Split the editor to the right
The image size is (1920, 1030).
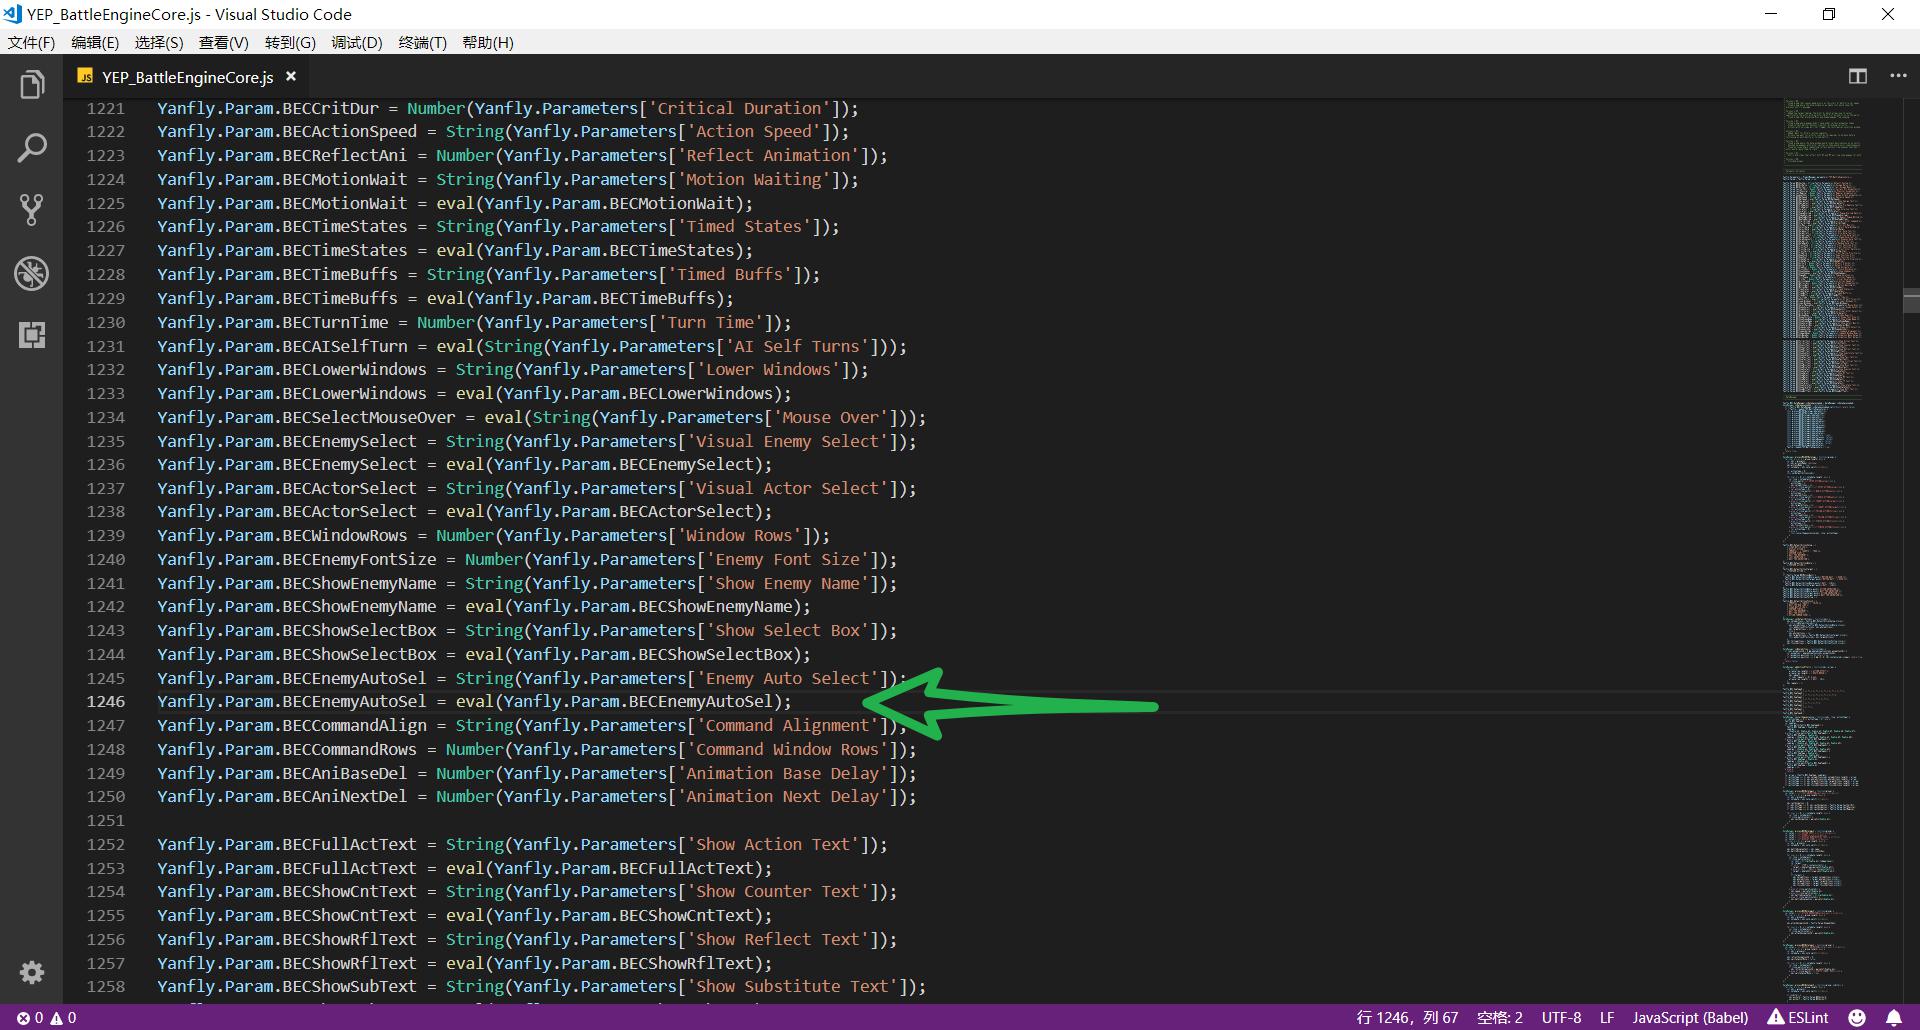[1858, 76]
